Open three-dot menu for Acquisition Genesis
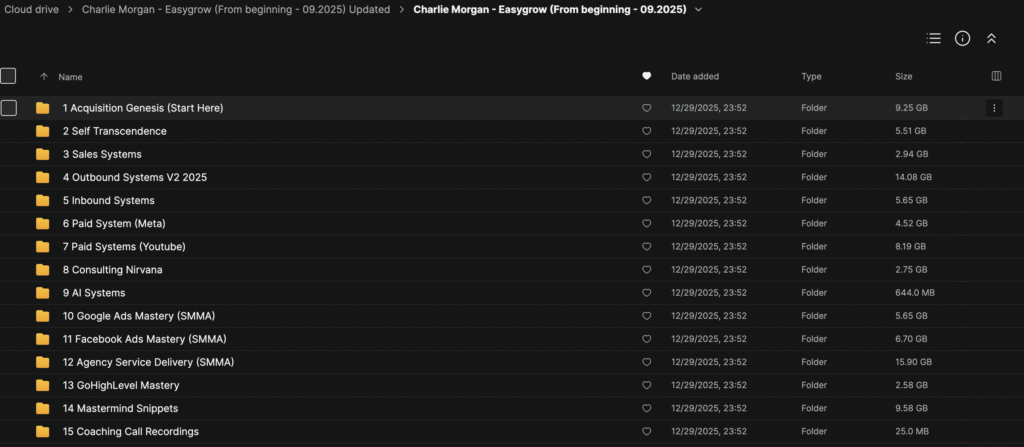Image resolution: width=1024 pixels, height=447 pixels. coord(994,108)
